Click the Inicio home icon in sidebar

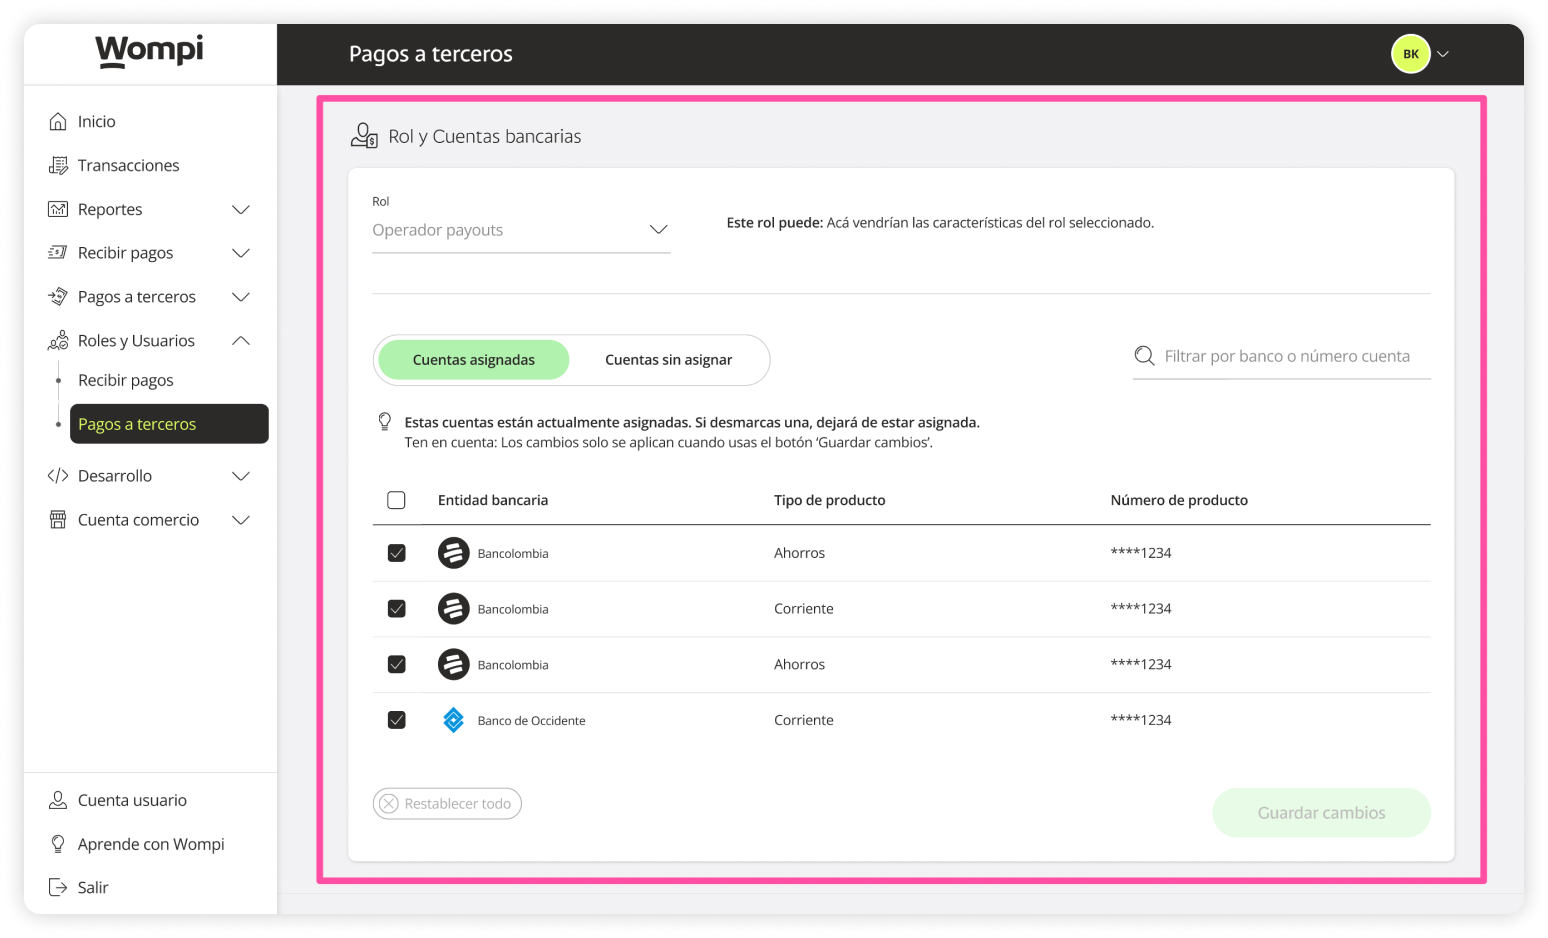click(x=58, y=121)
